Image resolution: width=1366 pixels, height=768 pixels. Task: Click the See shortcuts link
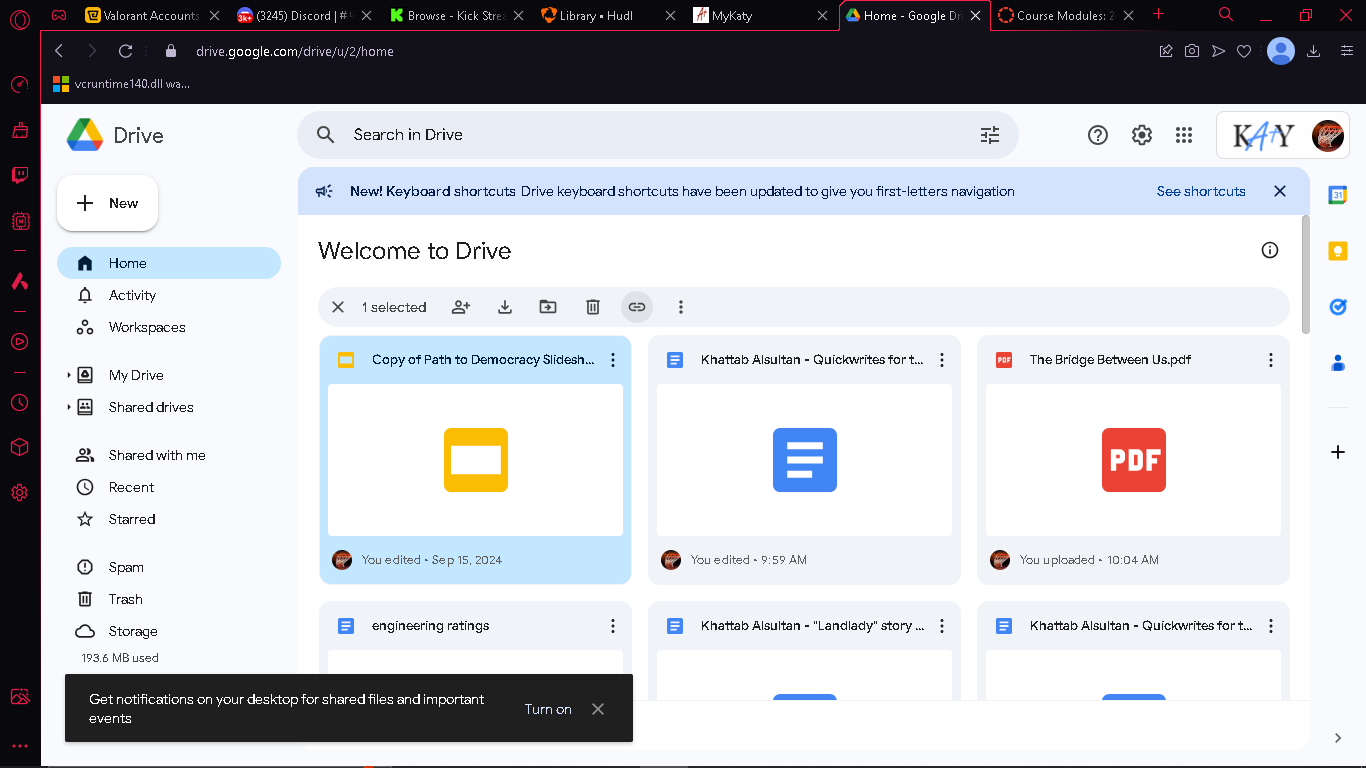(1201, 191)
